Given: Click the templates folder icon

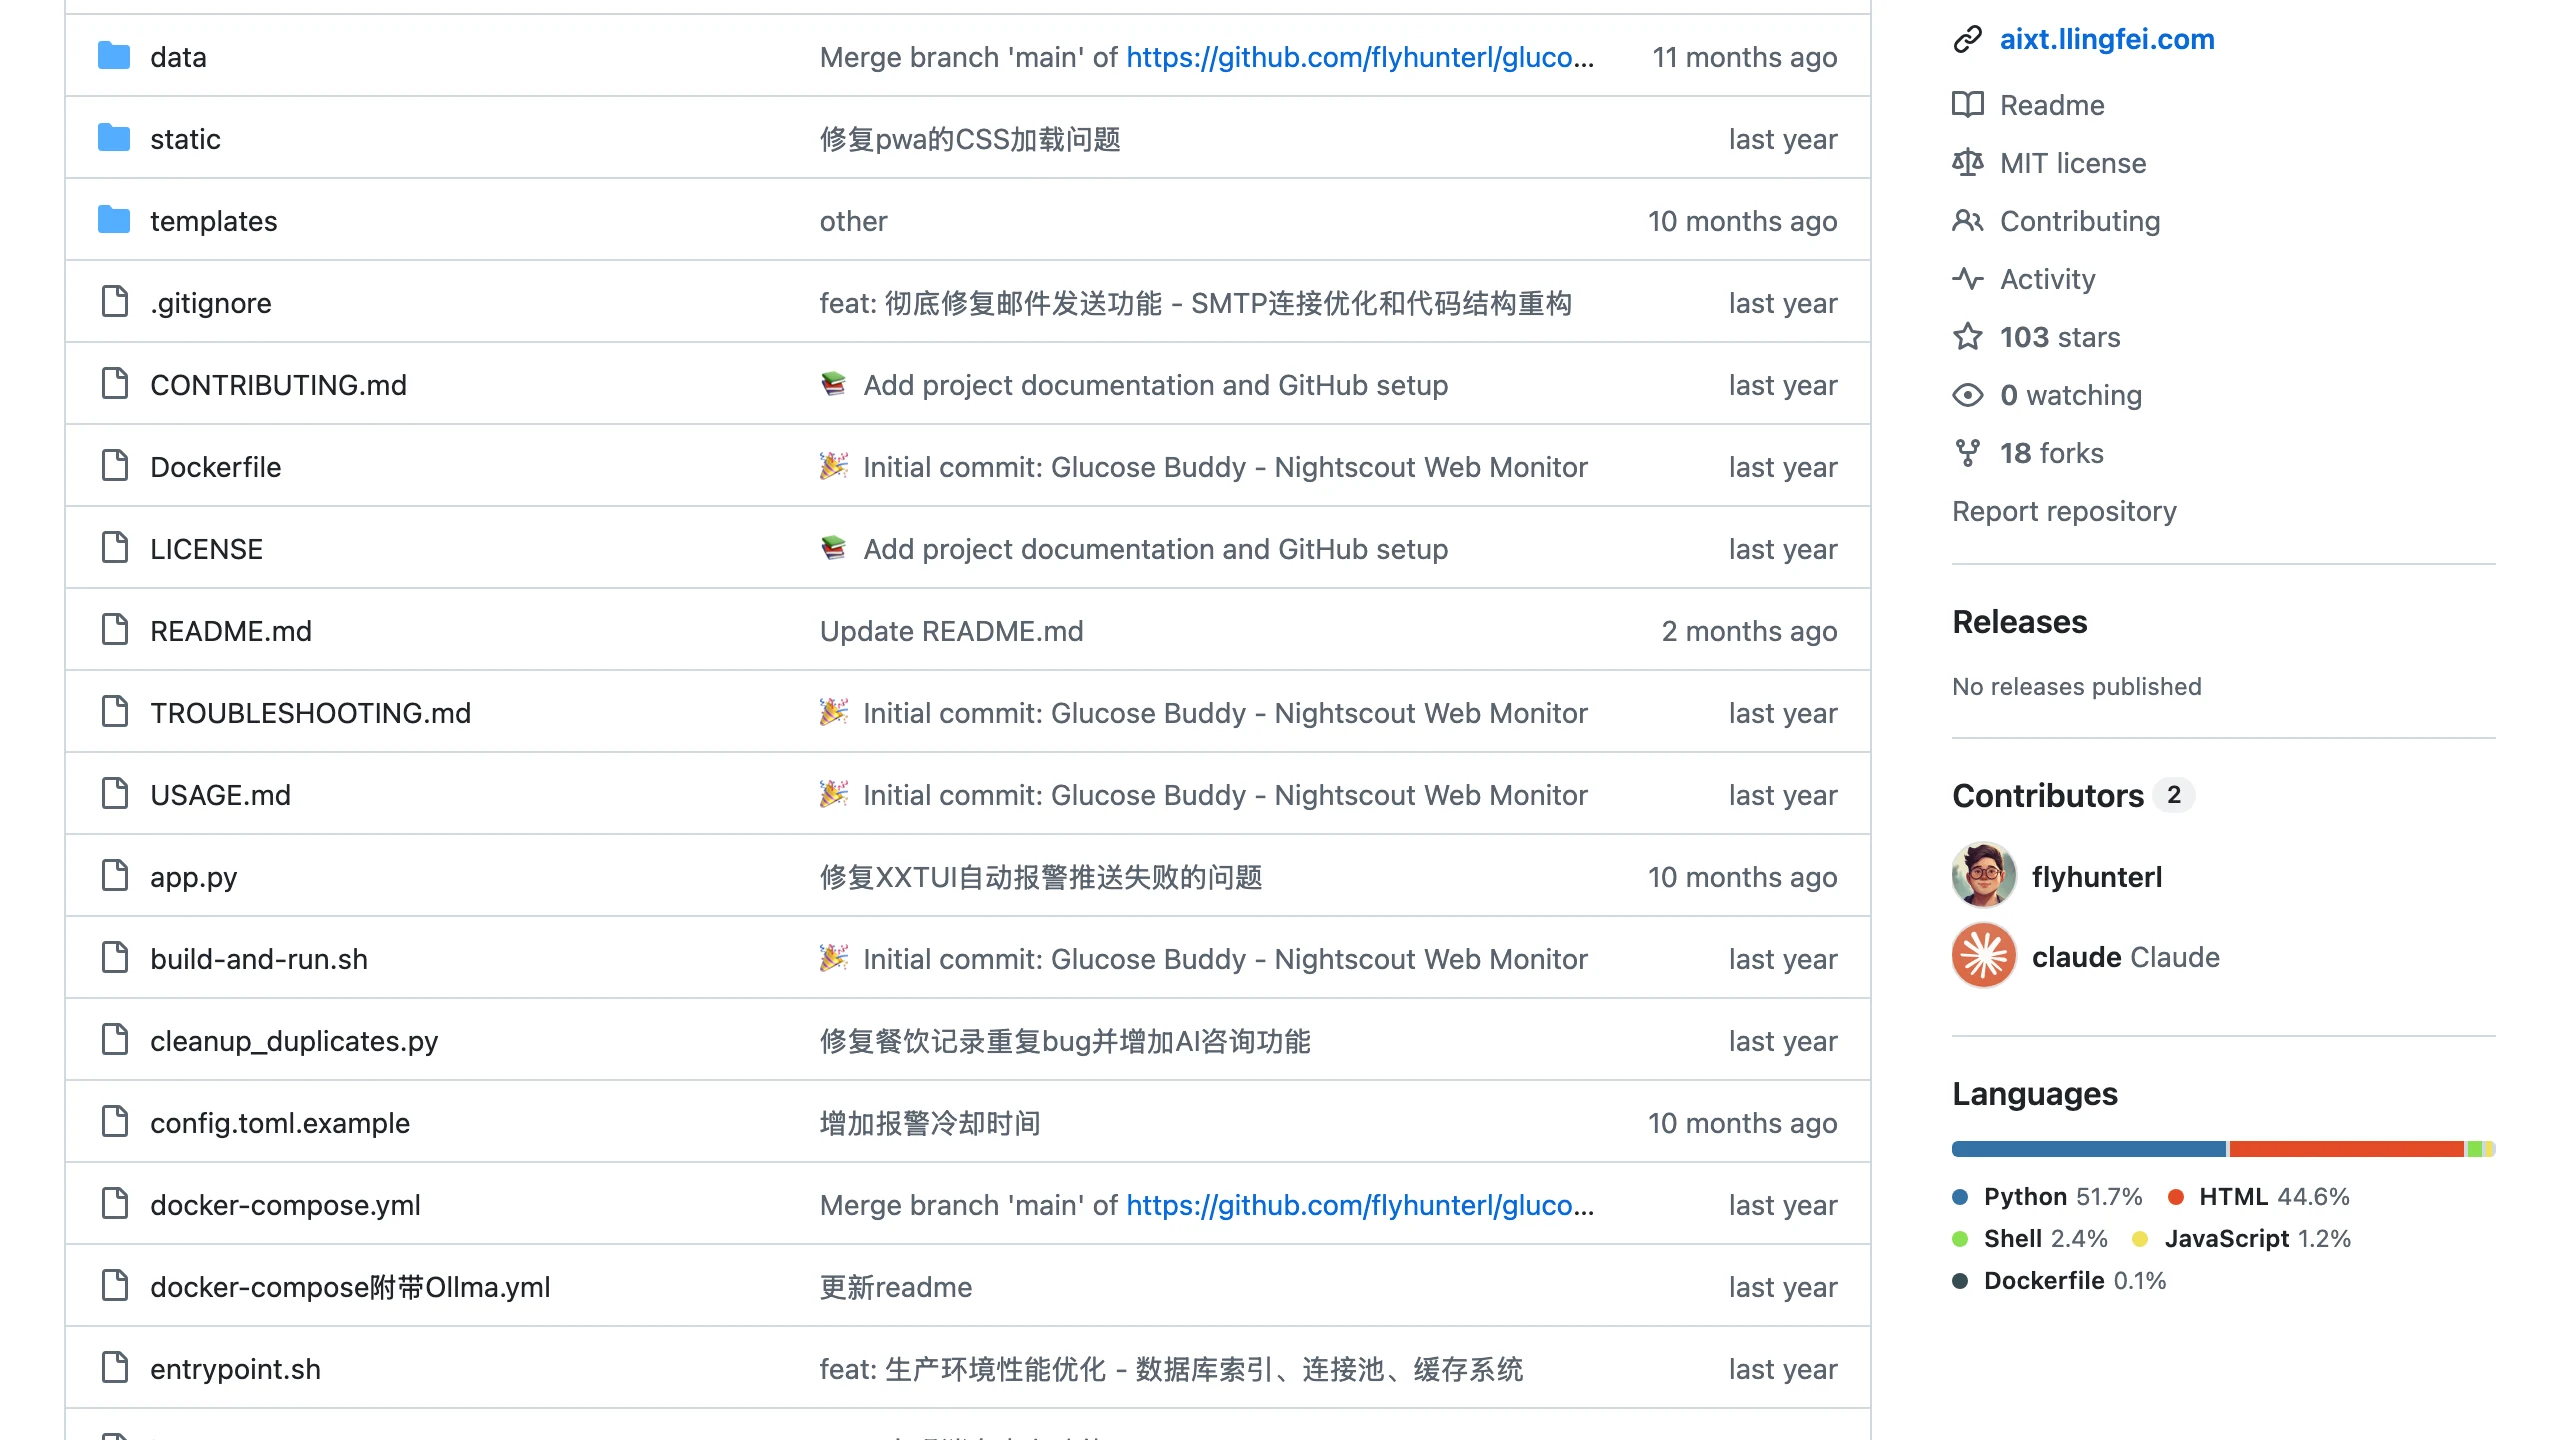Looking at the screenshot, I should [114, 220].
